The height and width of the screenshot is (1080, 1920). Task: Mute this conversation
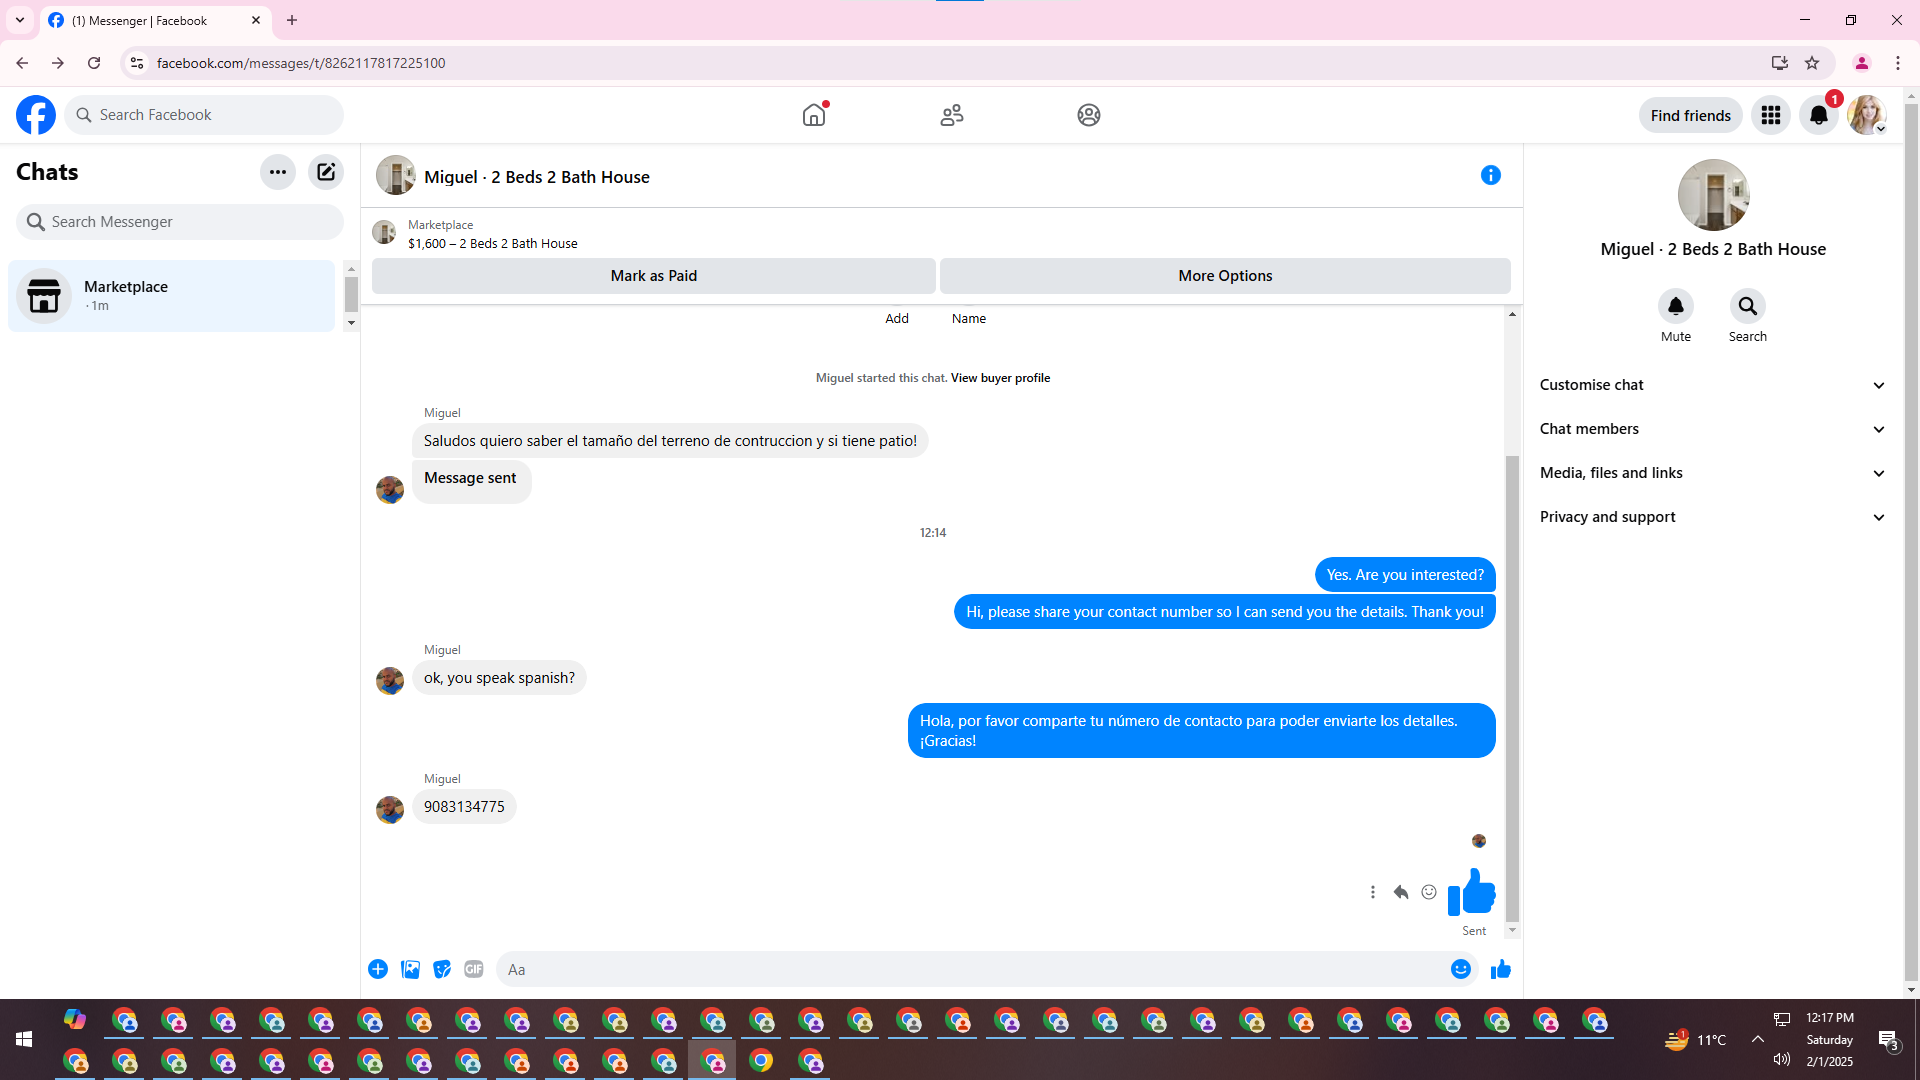(x=1676, y=306)
